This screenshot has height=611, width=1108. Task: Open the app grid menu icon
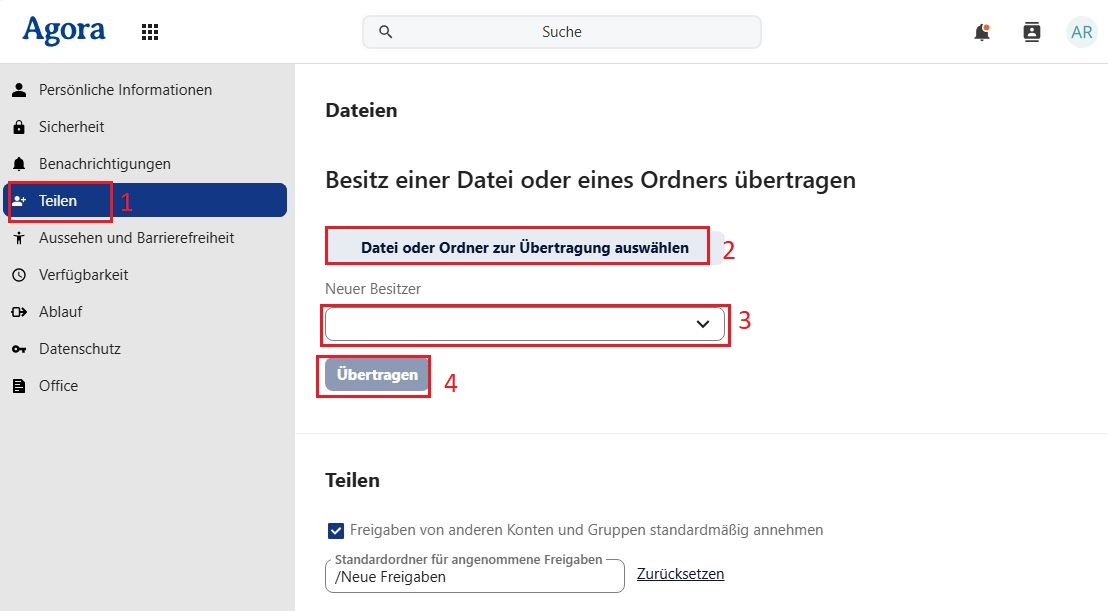[150, 32]
